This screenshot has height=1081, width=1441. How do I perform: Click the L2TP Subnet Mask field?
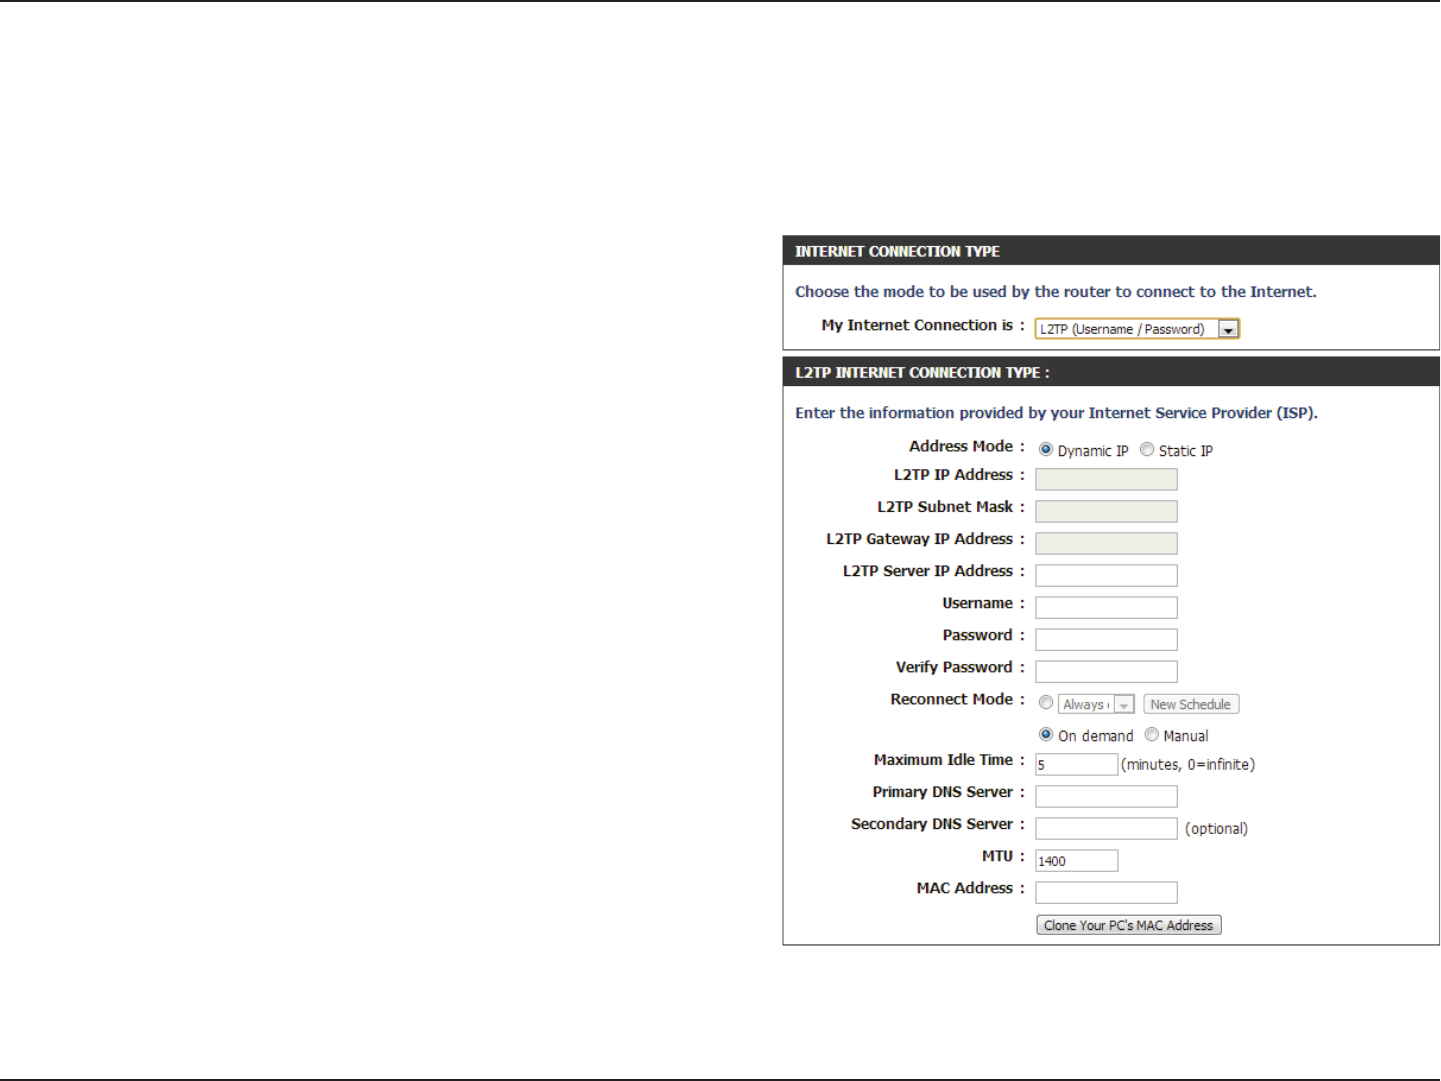pyautogui.click(x=1106, y=511)
